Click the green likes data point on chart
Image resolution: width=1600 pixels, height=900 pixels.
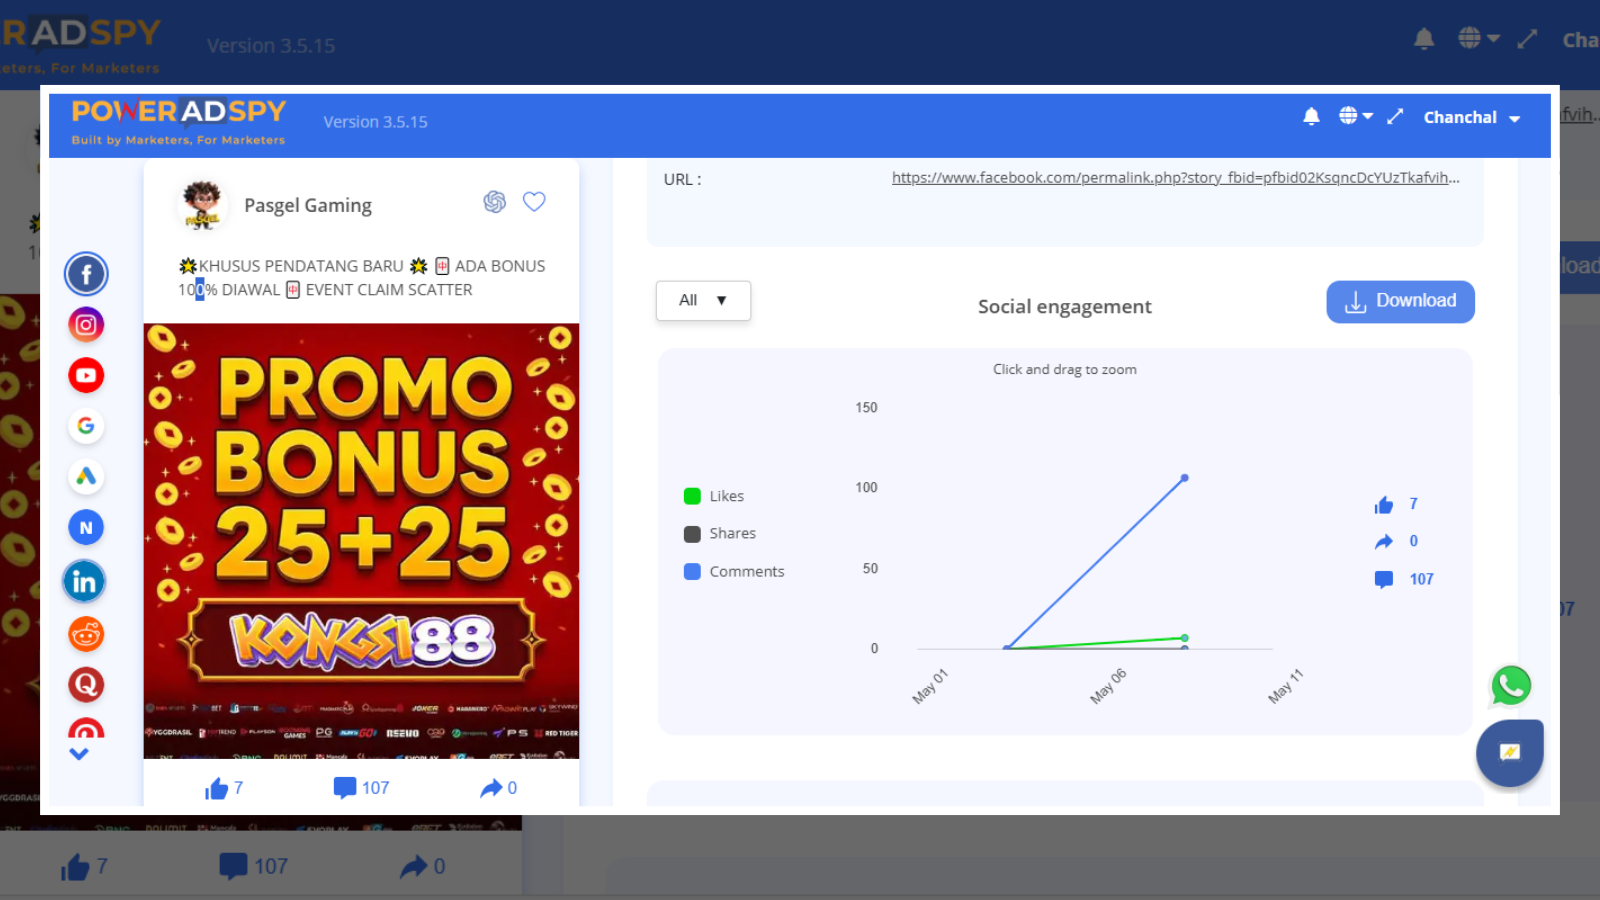(x=1185, y=638)
